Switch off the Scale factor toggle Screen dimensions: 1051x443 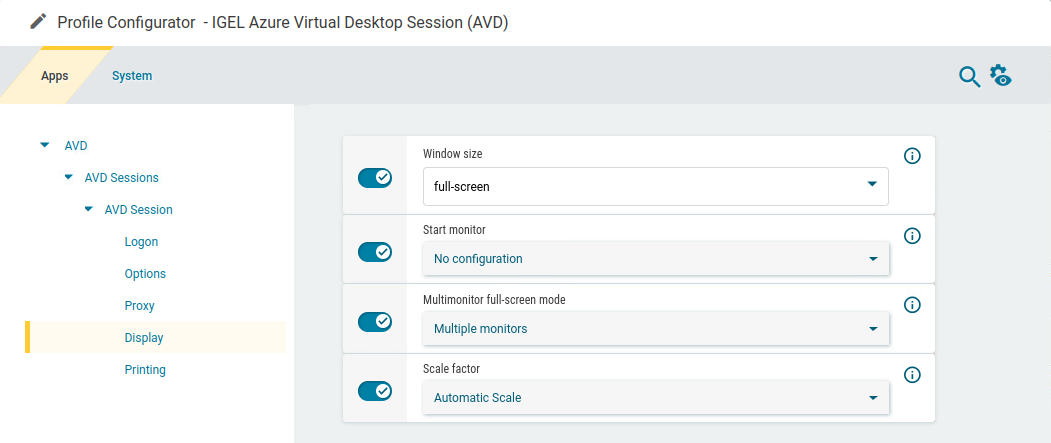click(x=375, y=391)
